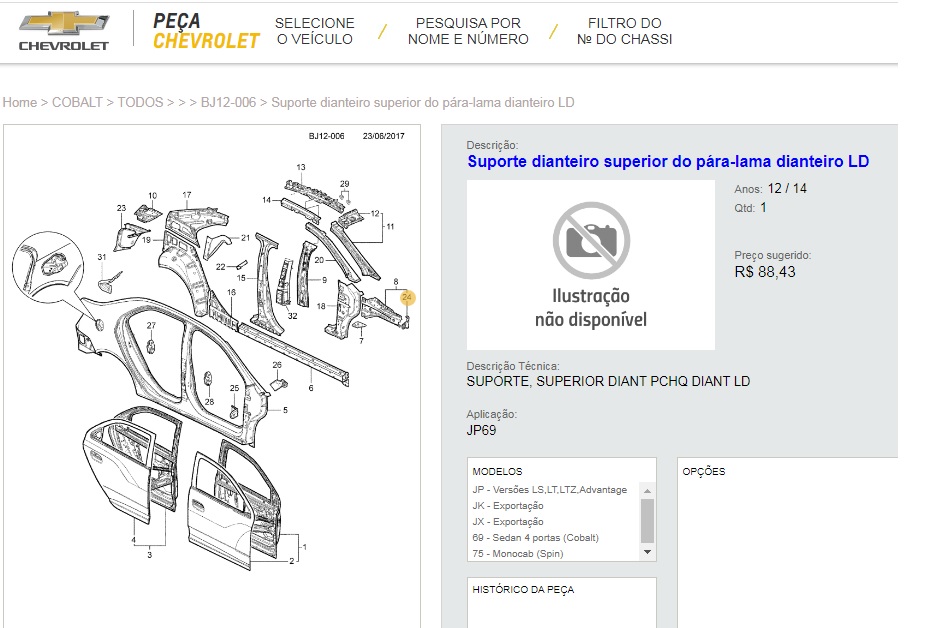This screenshot has height=628, width=949.
Task: Open the BJ12-006 breadcrumb link
Action: [228, 102]
